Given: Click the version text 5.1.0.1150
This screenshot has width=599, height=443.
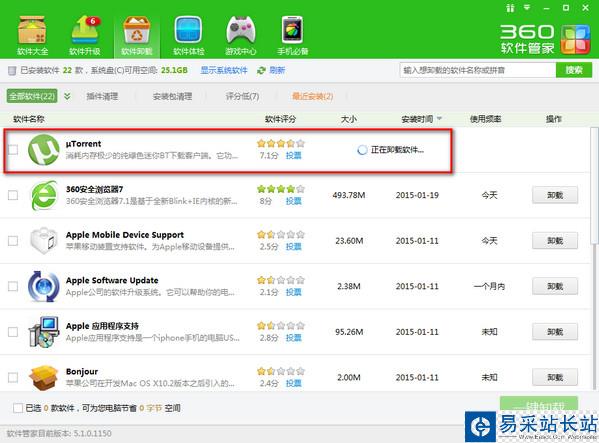Looking at the screenshot, I should point(92,433).
